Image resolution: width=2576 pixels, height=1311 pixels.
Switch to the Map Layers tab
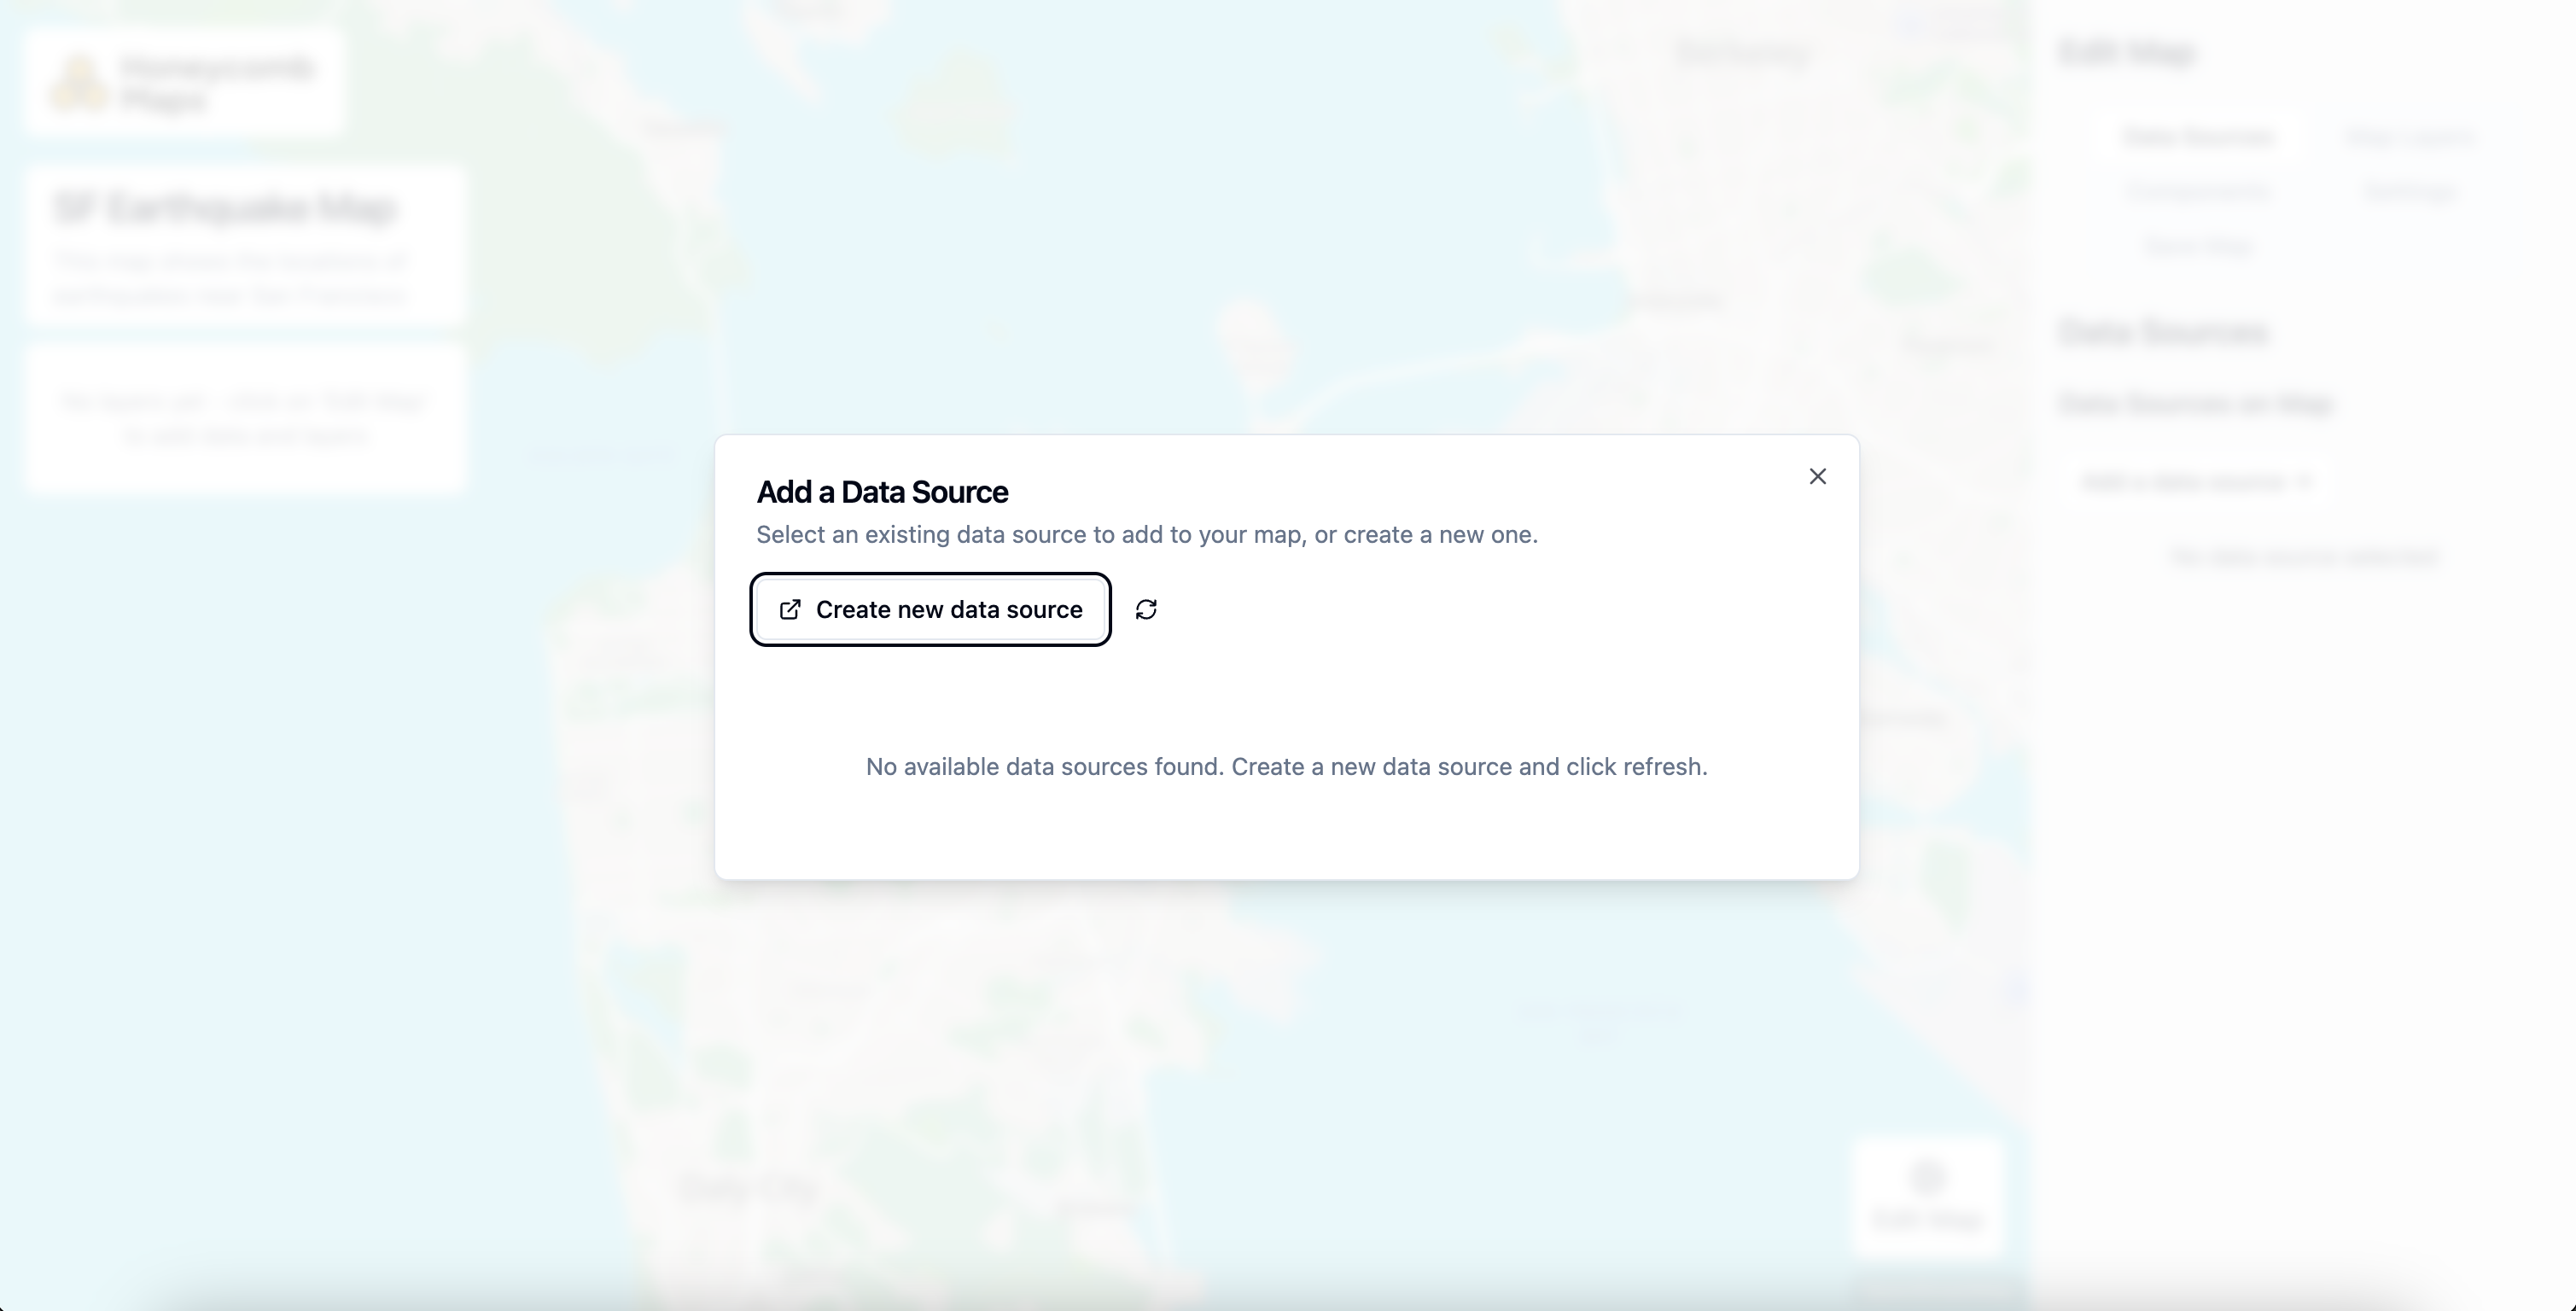[x=2410, y=137]
